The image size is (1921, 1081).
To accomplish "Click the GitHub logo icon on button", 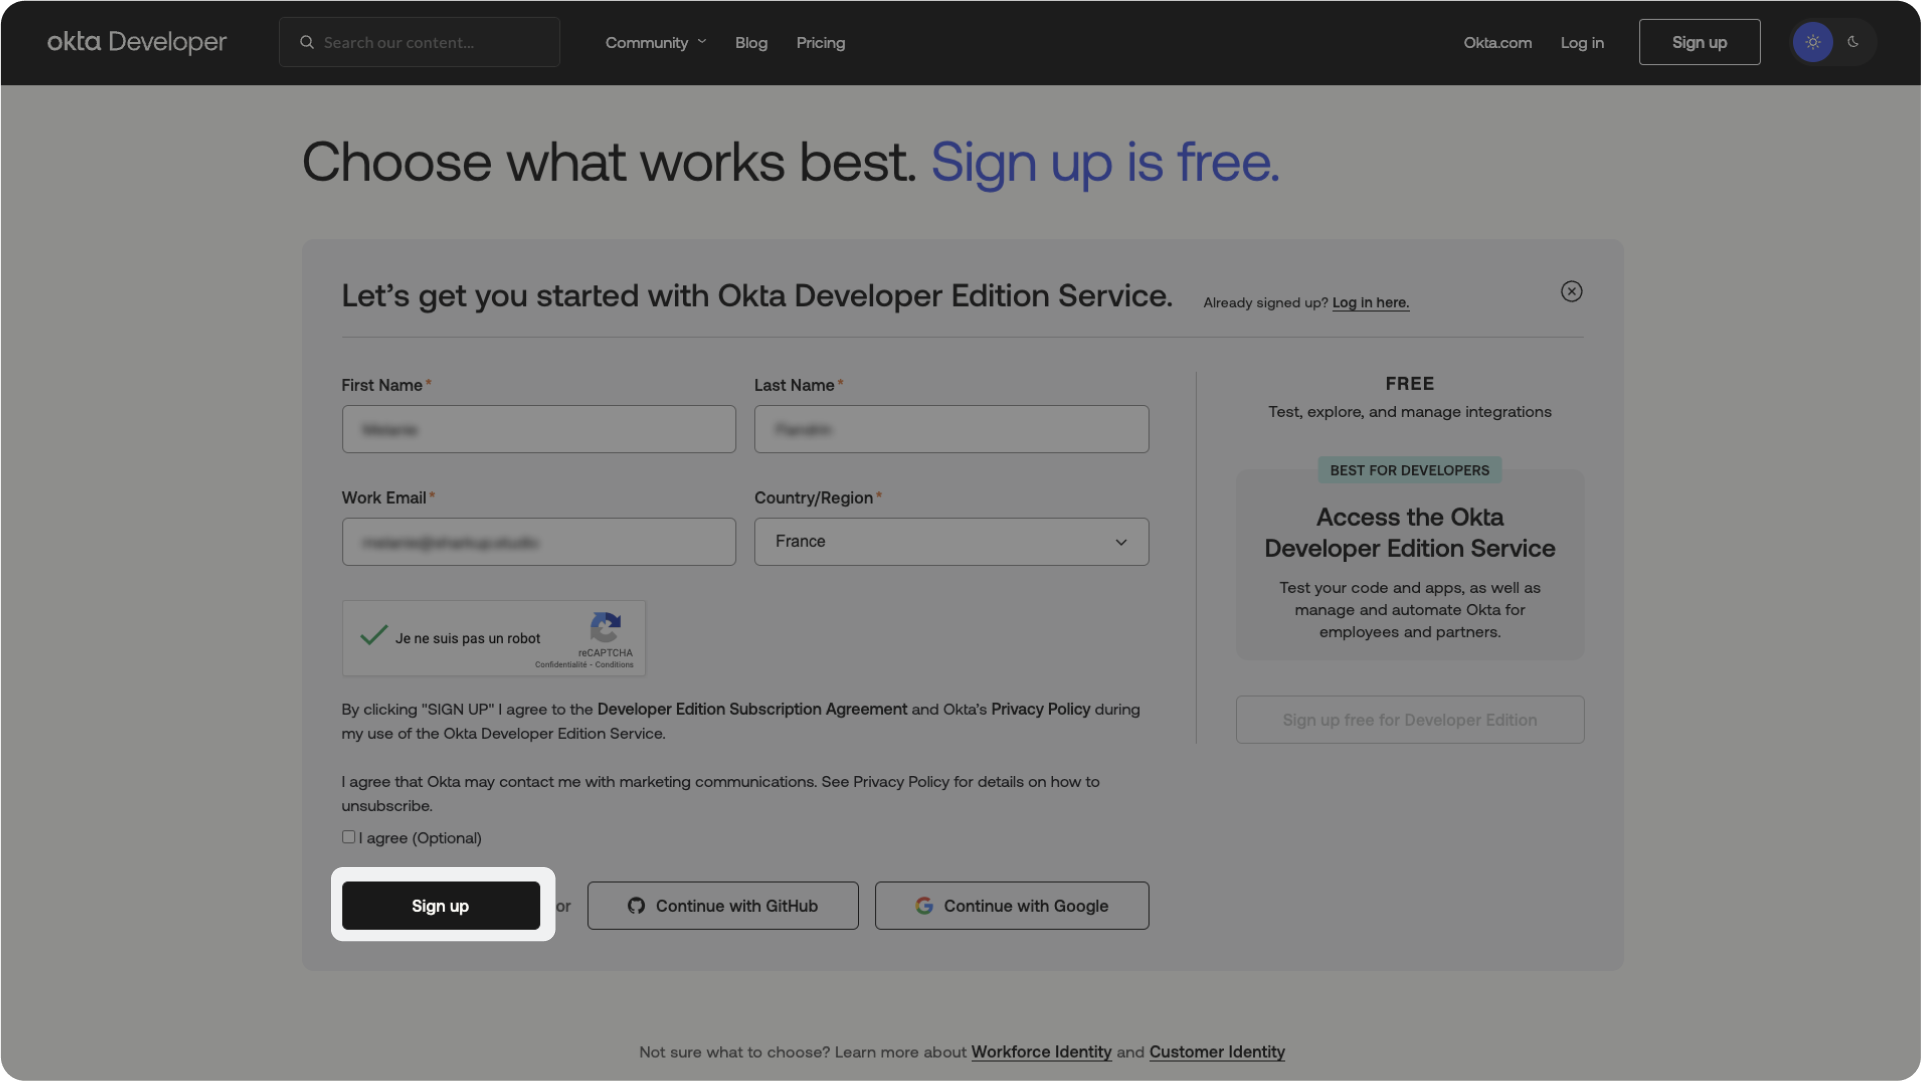I will click(636, 905).
